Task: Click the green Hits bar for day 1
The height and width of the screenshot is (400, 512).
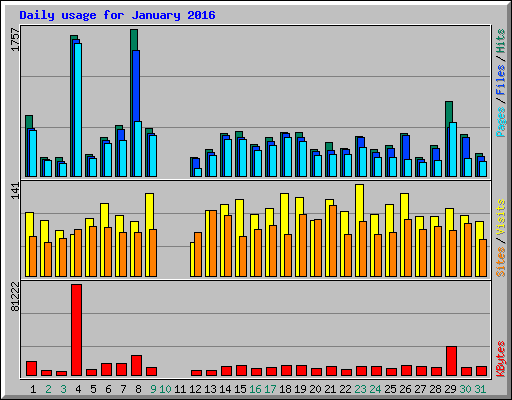Action: 29,122
